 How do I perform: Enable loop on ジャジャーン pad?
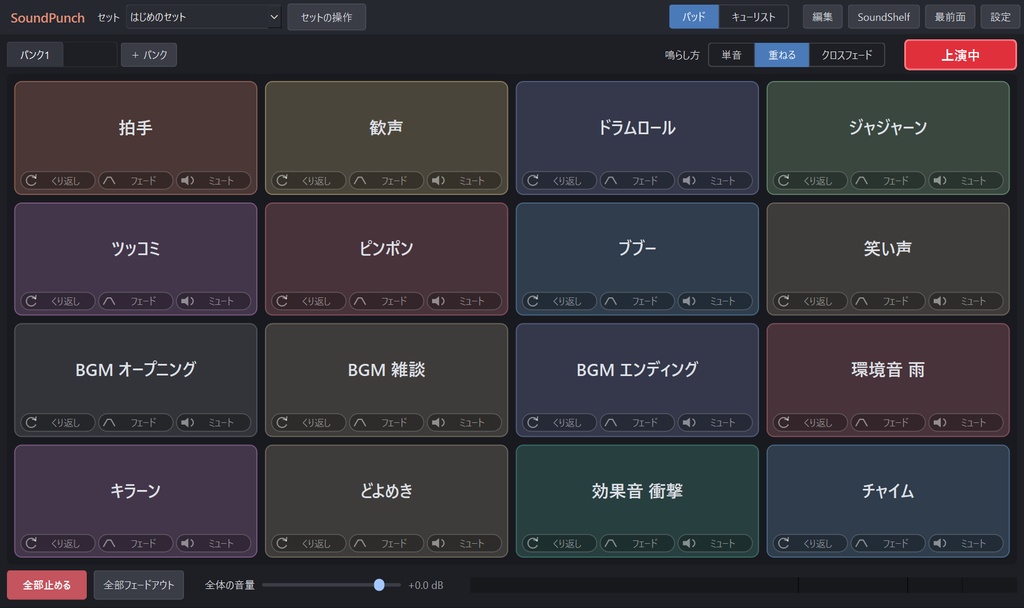pyautogui.click(x=810, y=180)
